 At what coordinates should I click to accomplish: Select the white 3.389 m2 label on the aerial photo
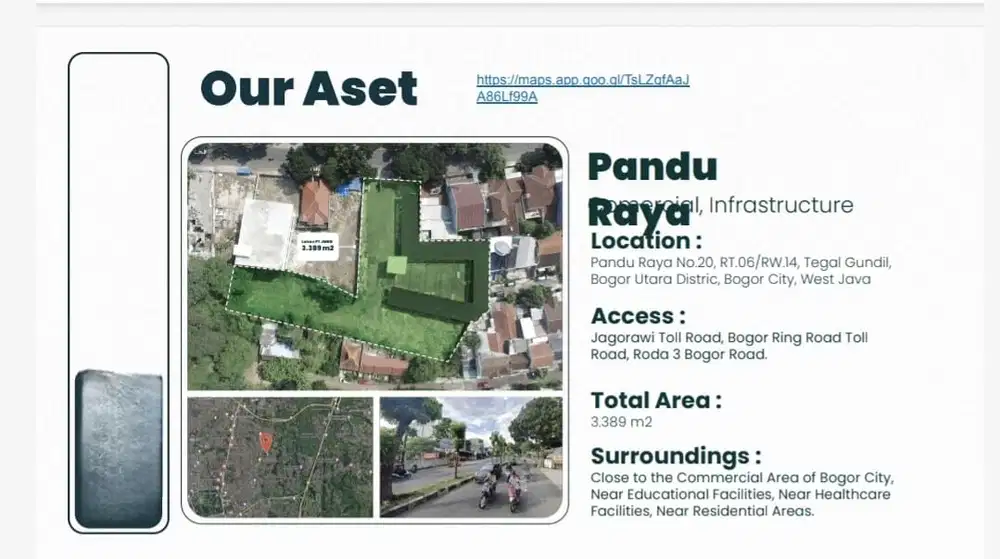coord(318,246)
